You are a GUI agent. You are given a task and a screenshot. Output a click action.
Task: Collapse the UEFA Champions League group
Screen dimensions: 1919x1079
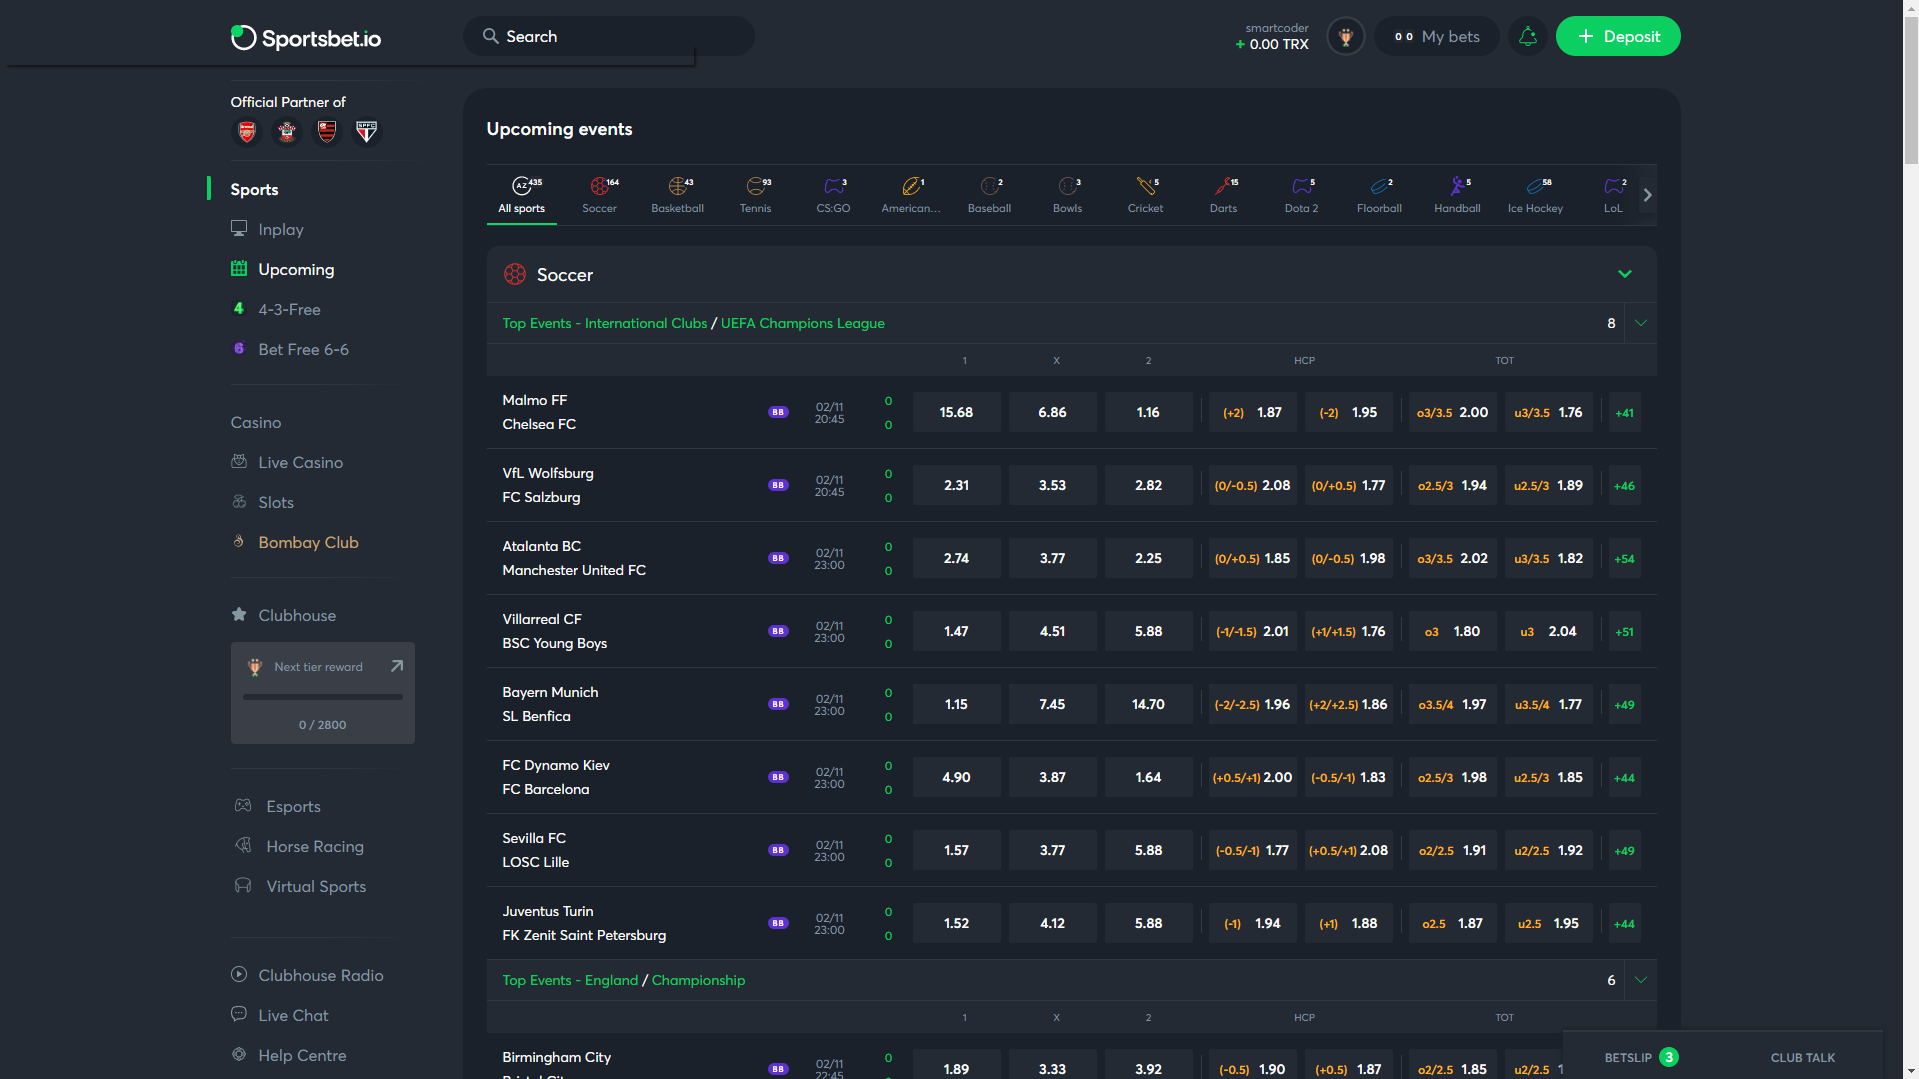point(1640,323)
